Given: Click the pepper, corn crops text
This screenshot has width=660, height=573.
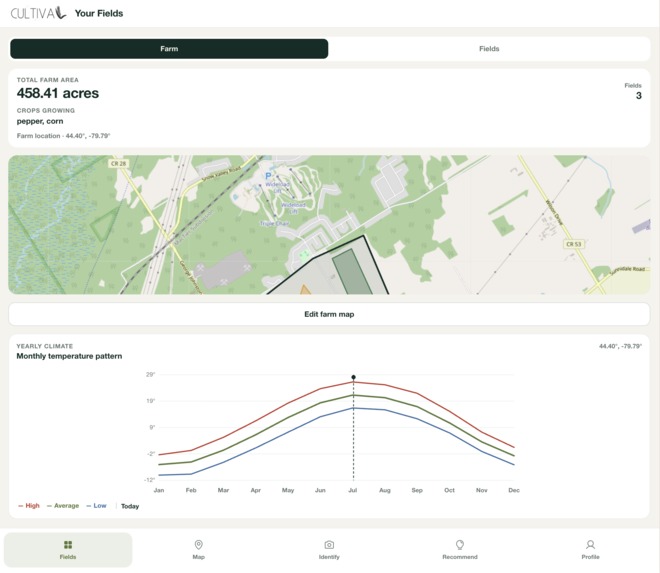Looking at the screenshot, I should [40, 121].
